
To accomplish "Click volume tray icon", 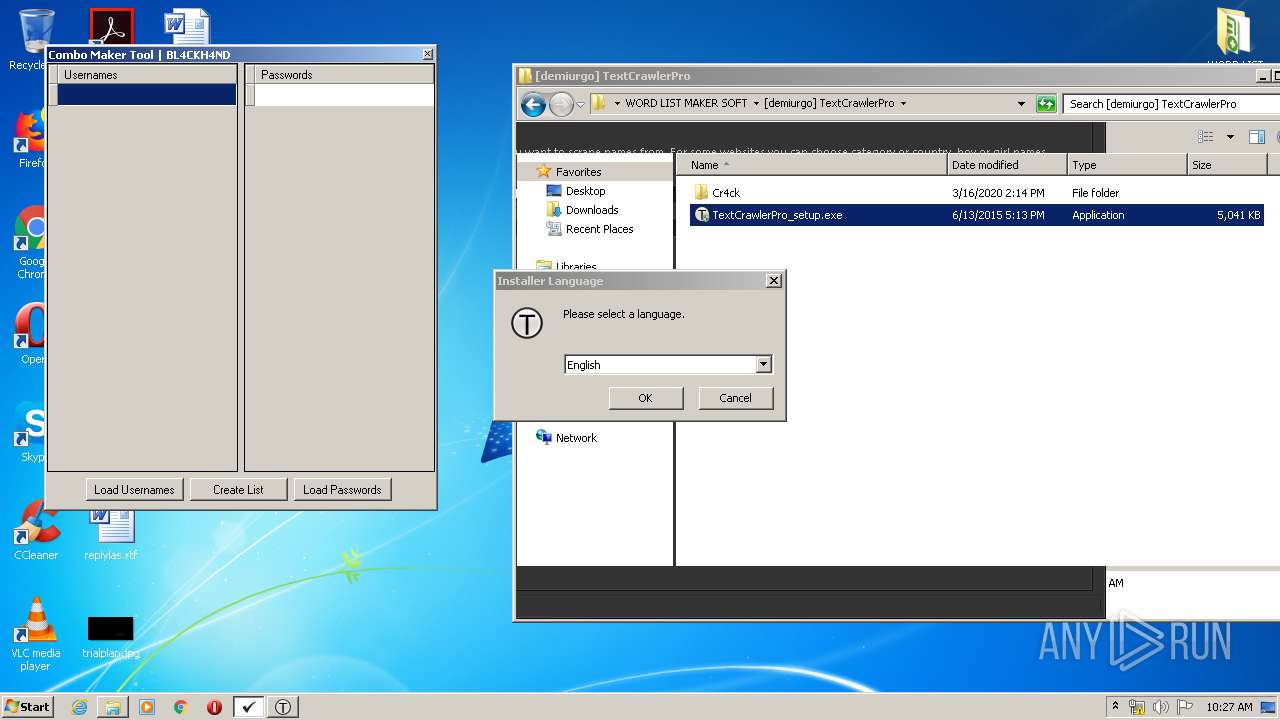I will point(1162,707).
